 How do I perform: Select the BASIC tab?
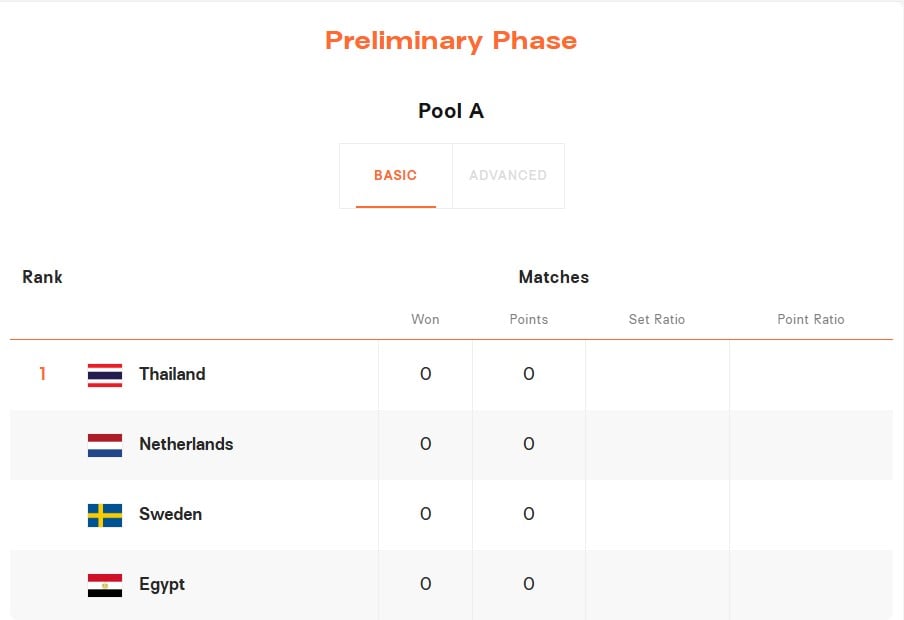396,175
